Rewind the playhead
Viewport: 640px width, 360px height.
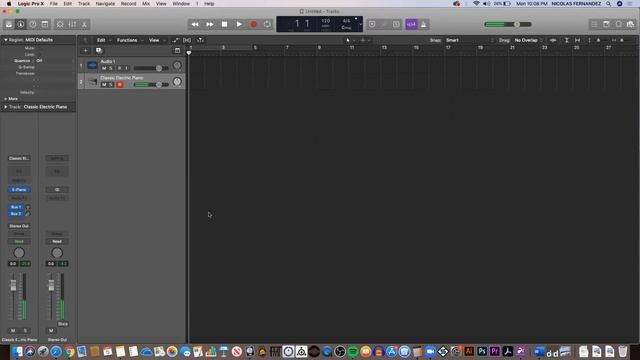tap(195, 24)
